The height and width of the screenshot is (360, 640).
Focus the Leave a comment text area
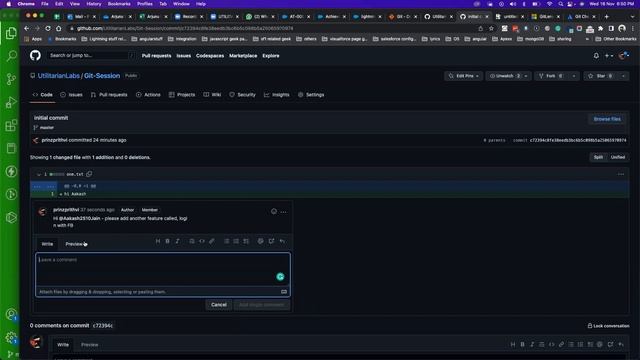[x=163, y=269]
